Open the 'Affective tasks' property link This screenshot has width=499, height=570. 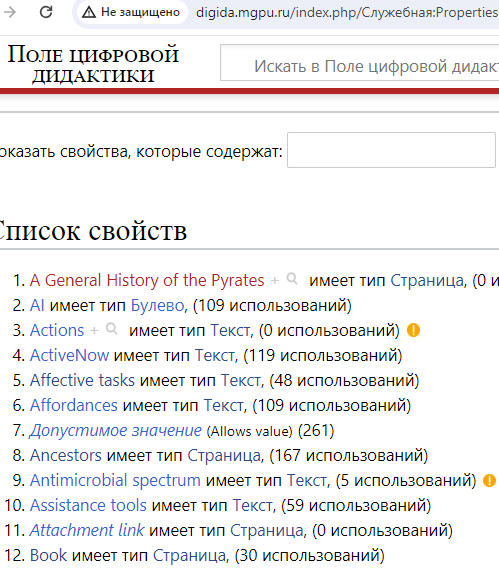pos(82,381)
